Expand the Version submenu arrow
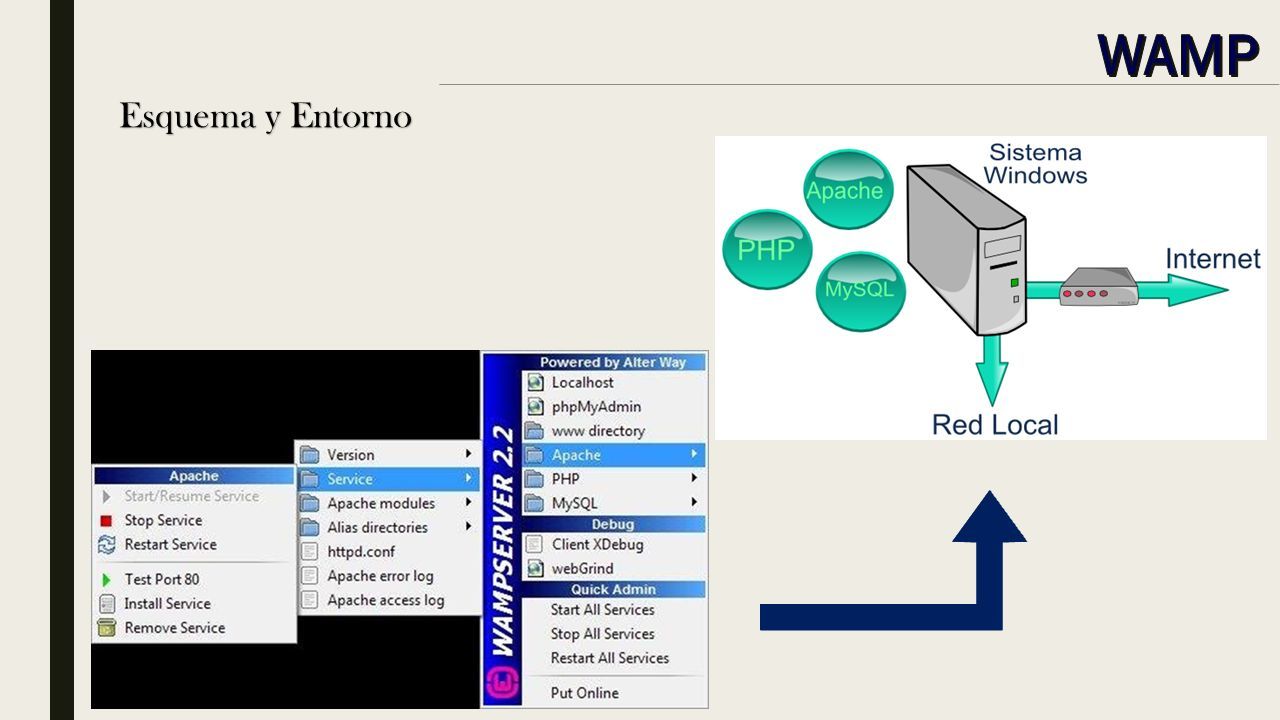Viewport: 1280px width, 720px height. (468, 454)
